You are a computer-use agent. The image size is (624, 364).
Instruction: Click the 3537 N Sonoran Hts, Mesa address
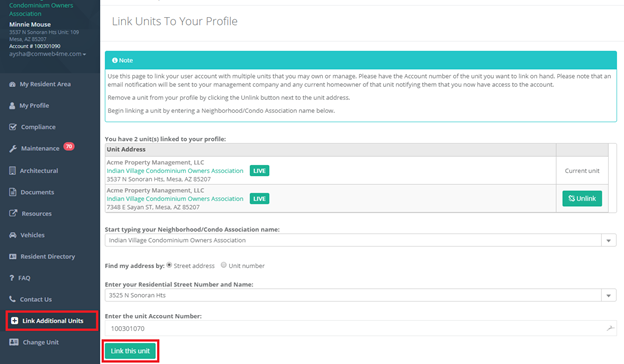pyautogui.click(x=158, y=179)
